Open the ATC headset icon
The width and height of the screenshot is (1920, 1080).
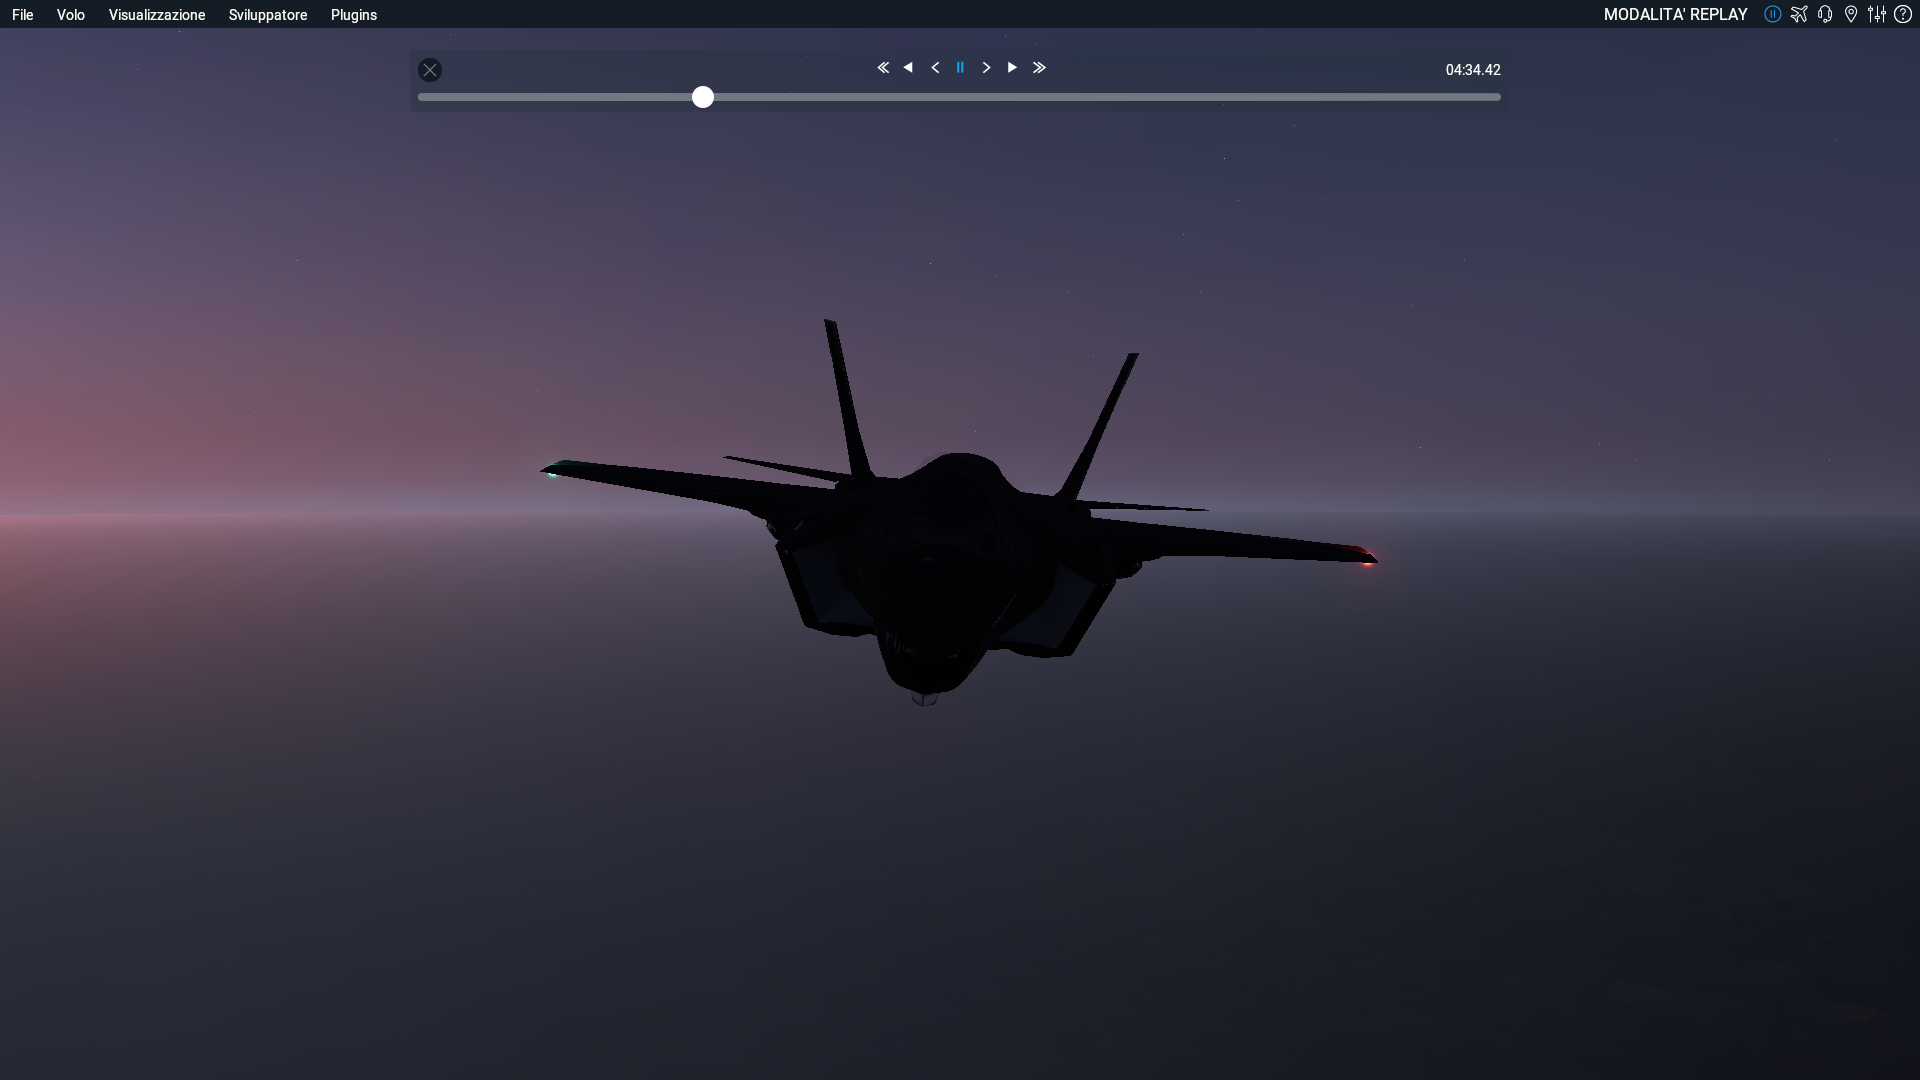point(1825,14)
